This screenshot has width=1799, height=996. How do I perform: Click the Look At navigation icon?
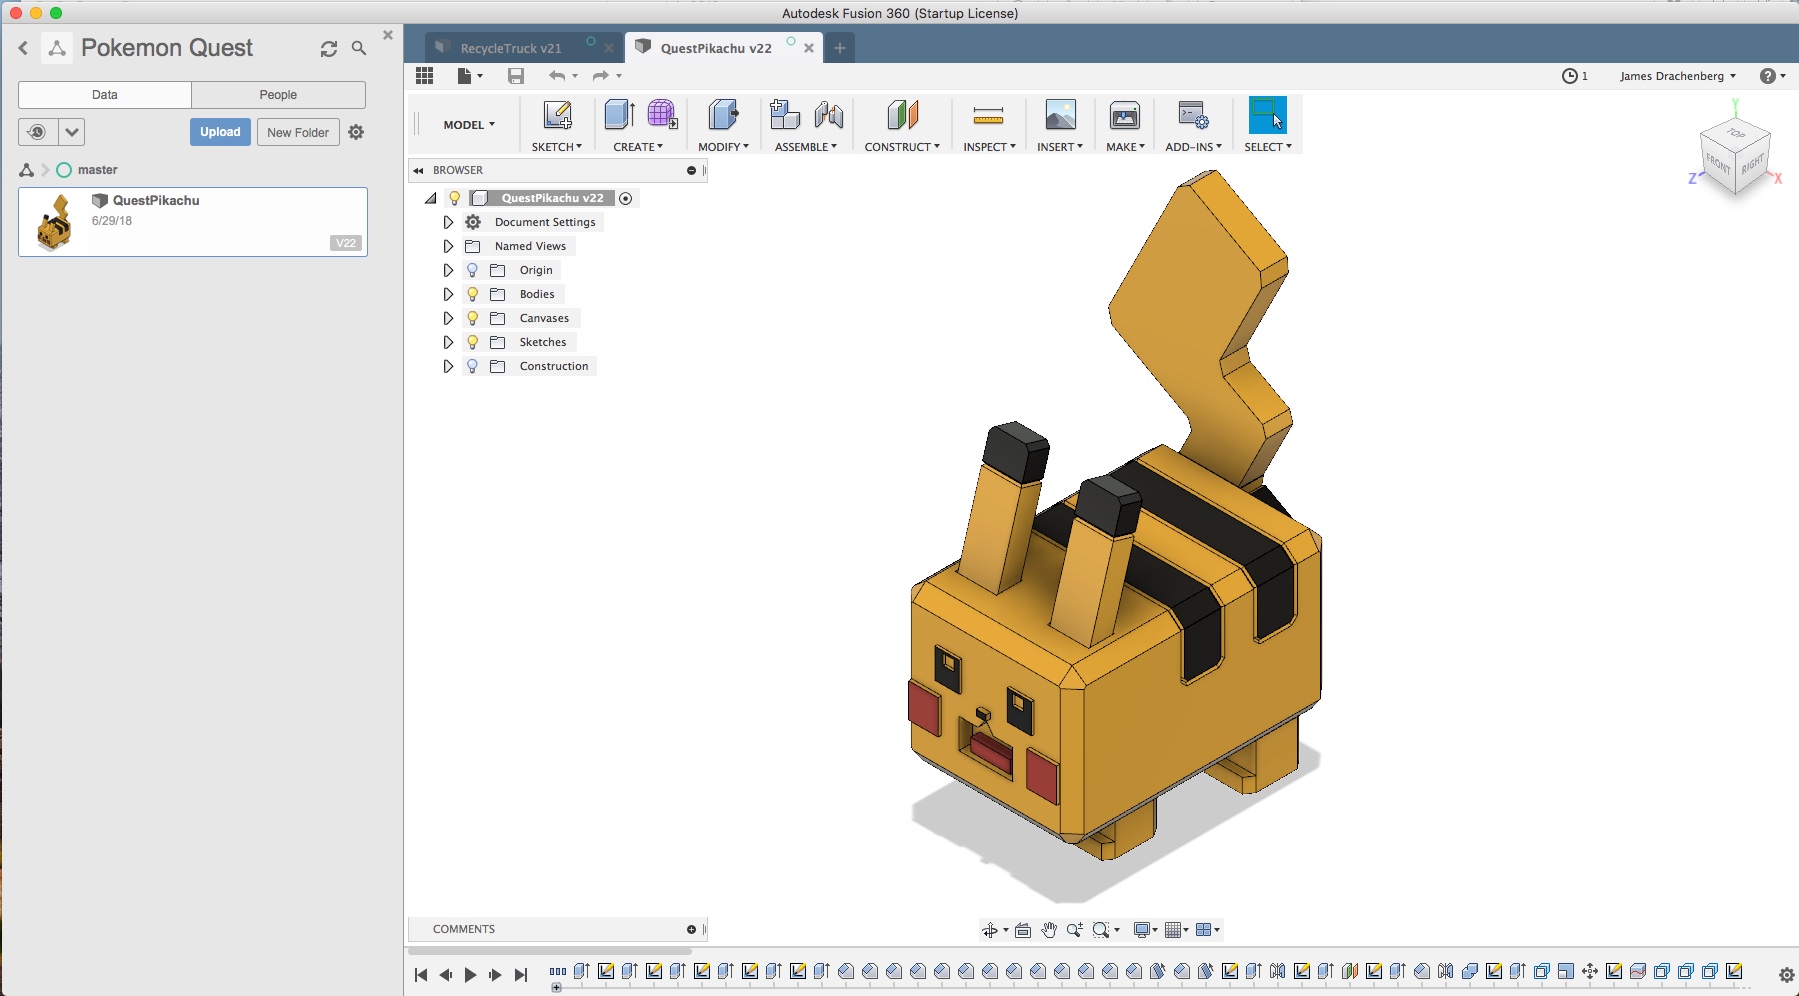(1023, 930)
